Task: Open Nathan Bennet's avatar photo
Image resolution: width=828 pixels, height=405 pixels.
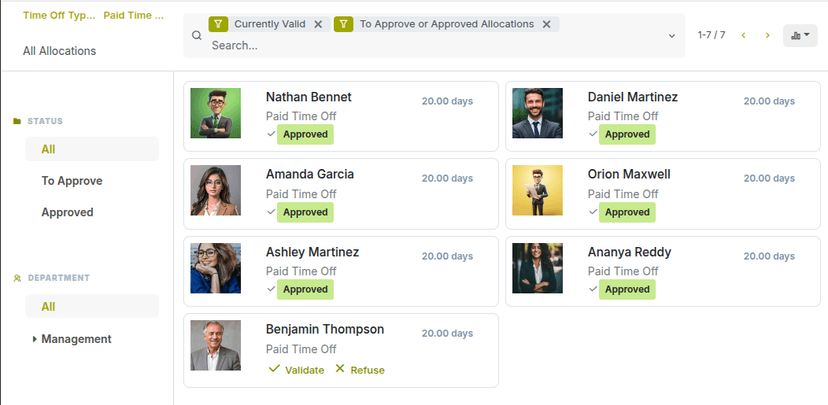Action: pos(216,113)
